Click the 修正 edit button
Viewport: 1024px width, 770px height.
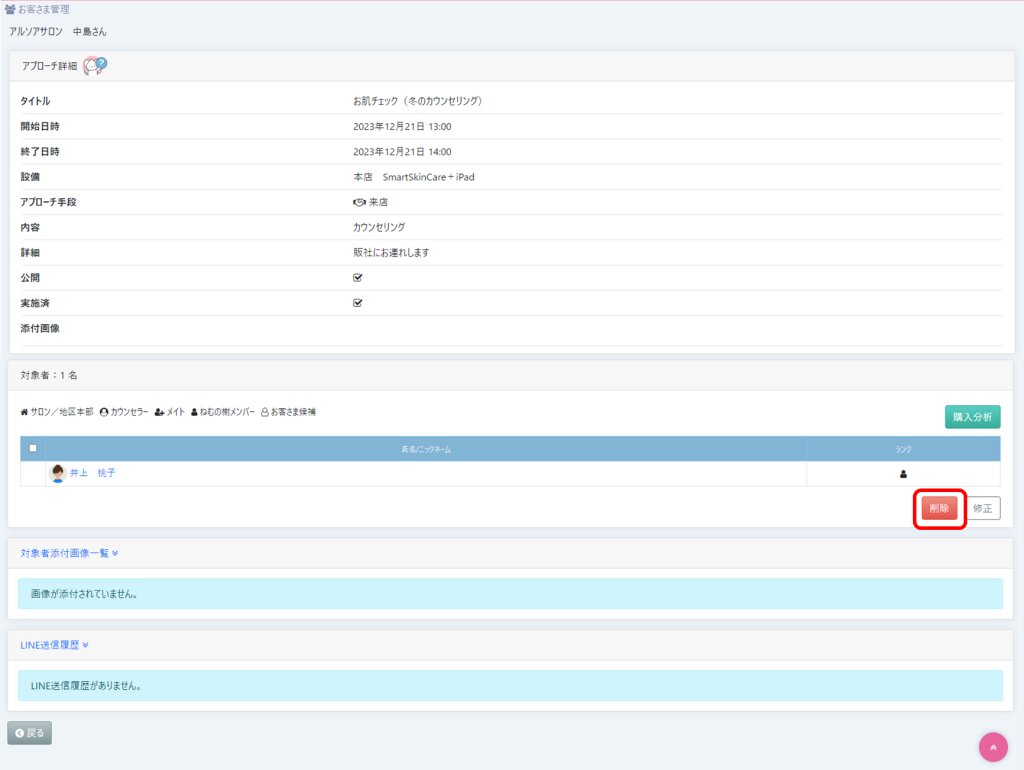982,508
